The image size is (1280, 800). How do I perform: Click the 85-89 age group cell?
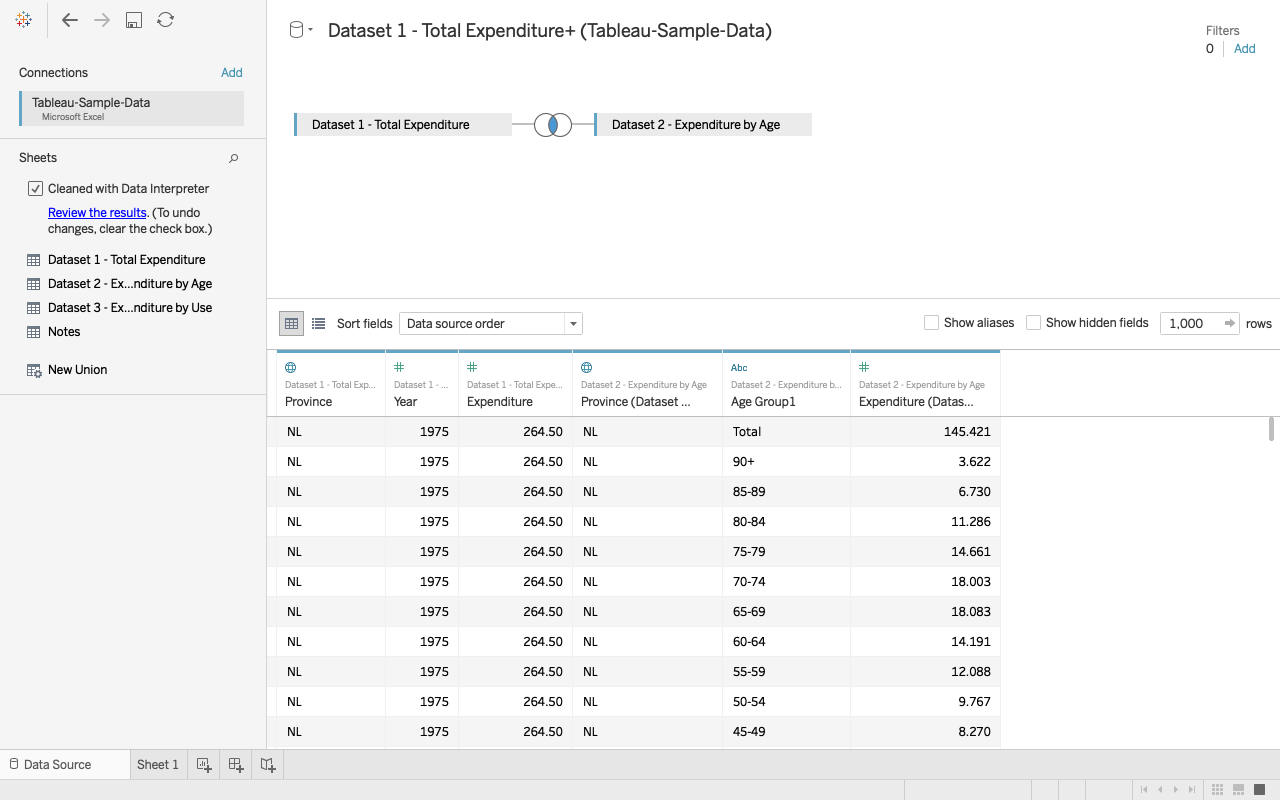[786, 492]
